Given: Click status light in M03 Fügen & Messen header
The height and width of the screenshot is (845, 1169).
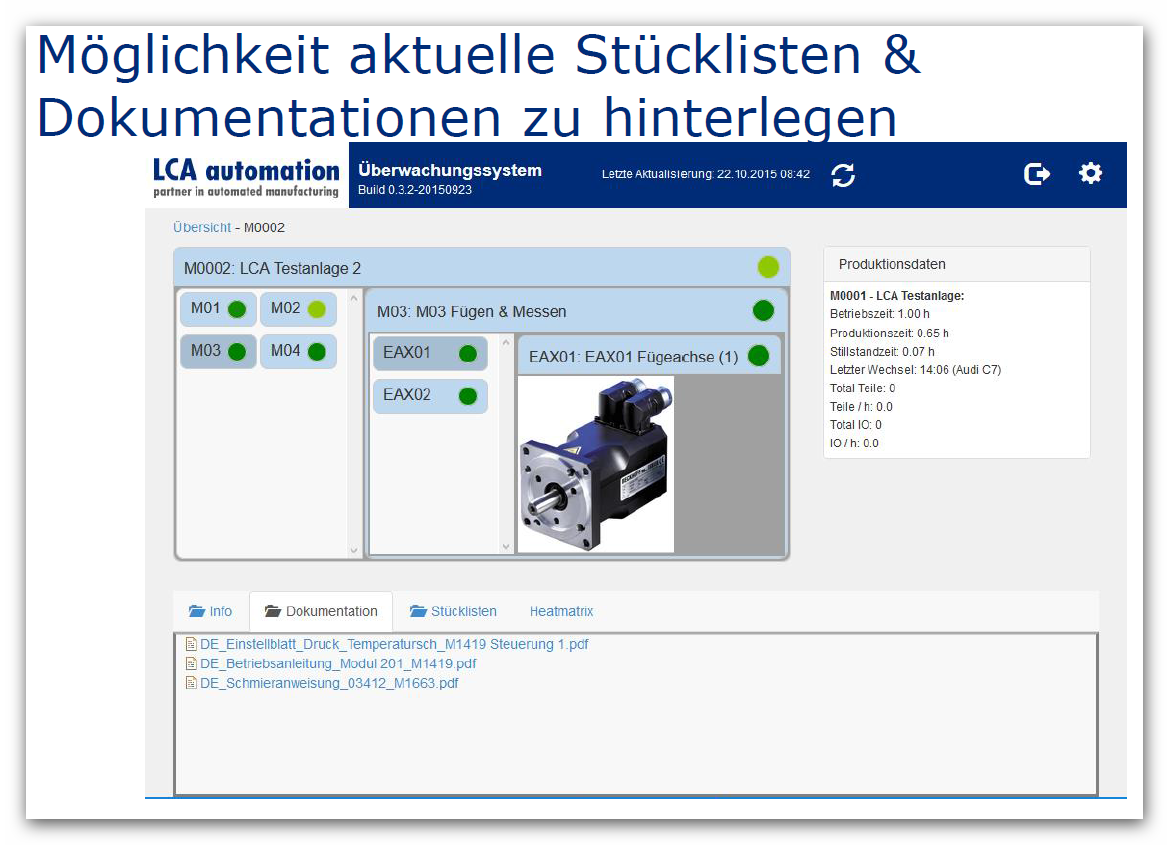Looking at the screenshot, I should click(763, 310).
